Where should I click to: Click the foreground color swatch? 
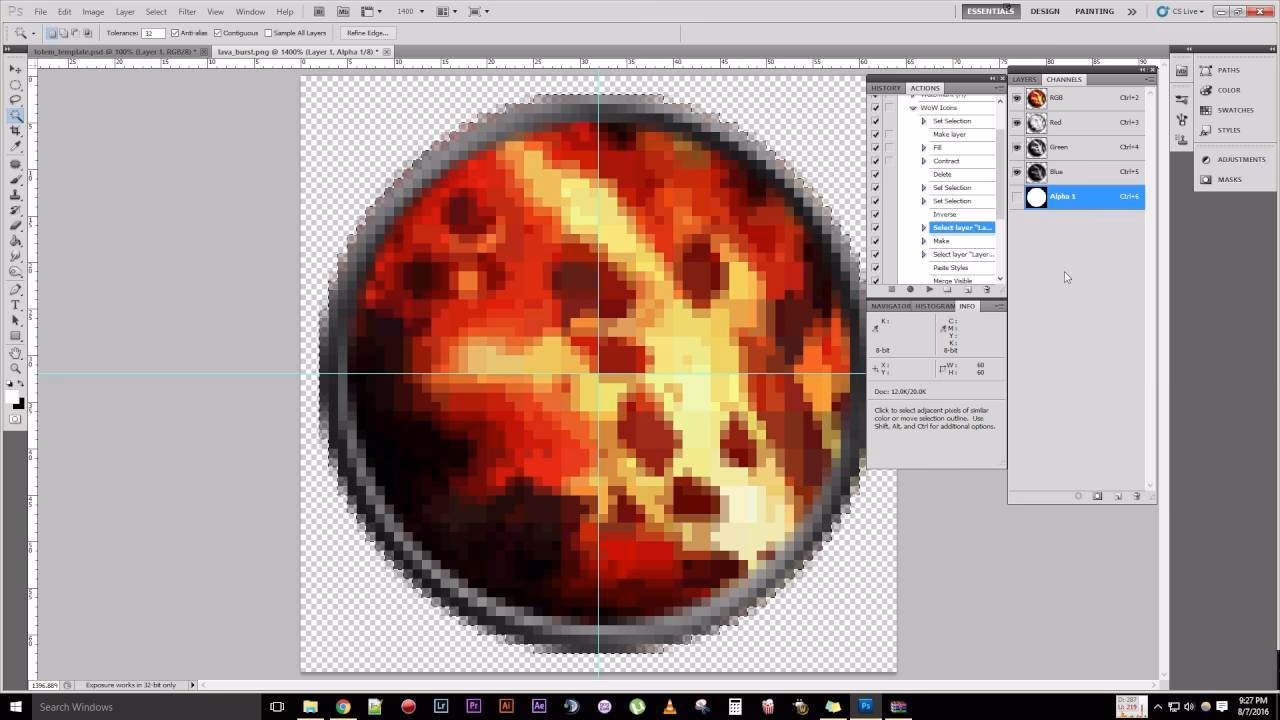(12, 397)
